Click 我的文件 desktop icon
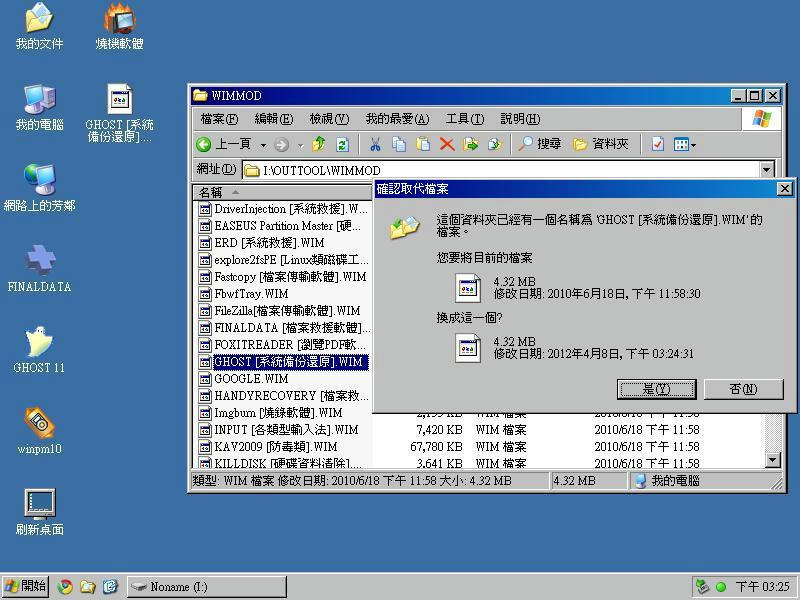Screen dimensions: 800x600 coord(39,27)
